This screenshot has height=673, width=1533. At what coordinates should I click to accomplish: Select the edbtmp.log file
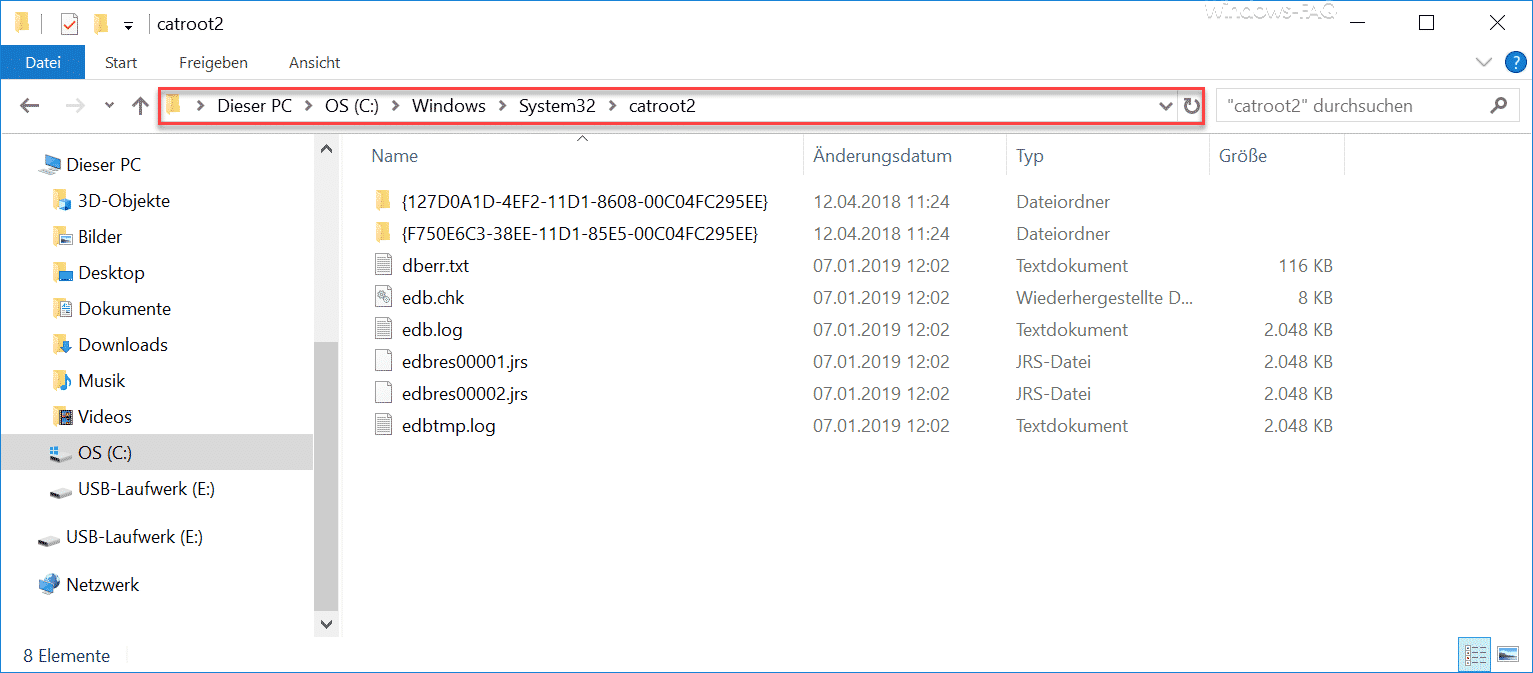(x=448, y=425)
